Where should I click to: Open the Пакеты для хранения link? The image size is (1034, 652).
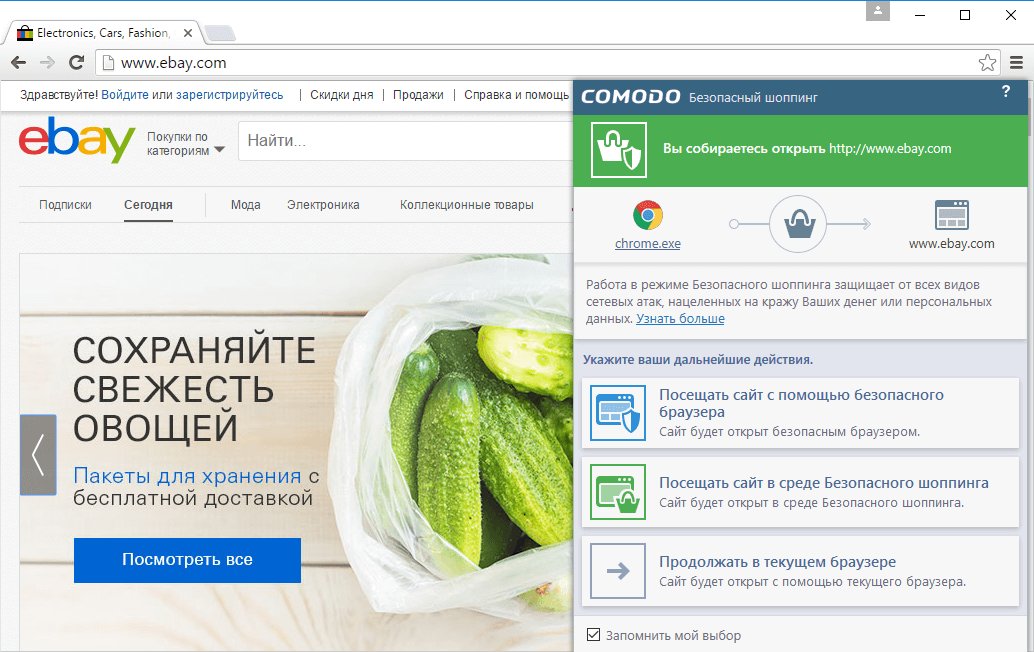[187, 475]
